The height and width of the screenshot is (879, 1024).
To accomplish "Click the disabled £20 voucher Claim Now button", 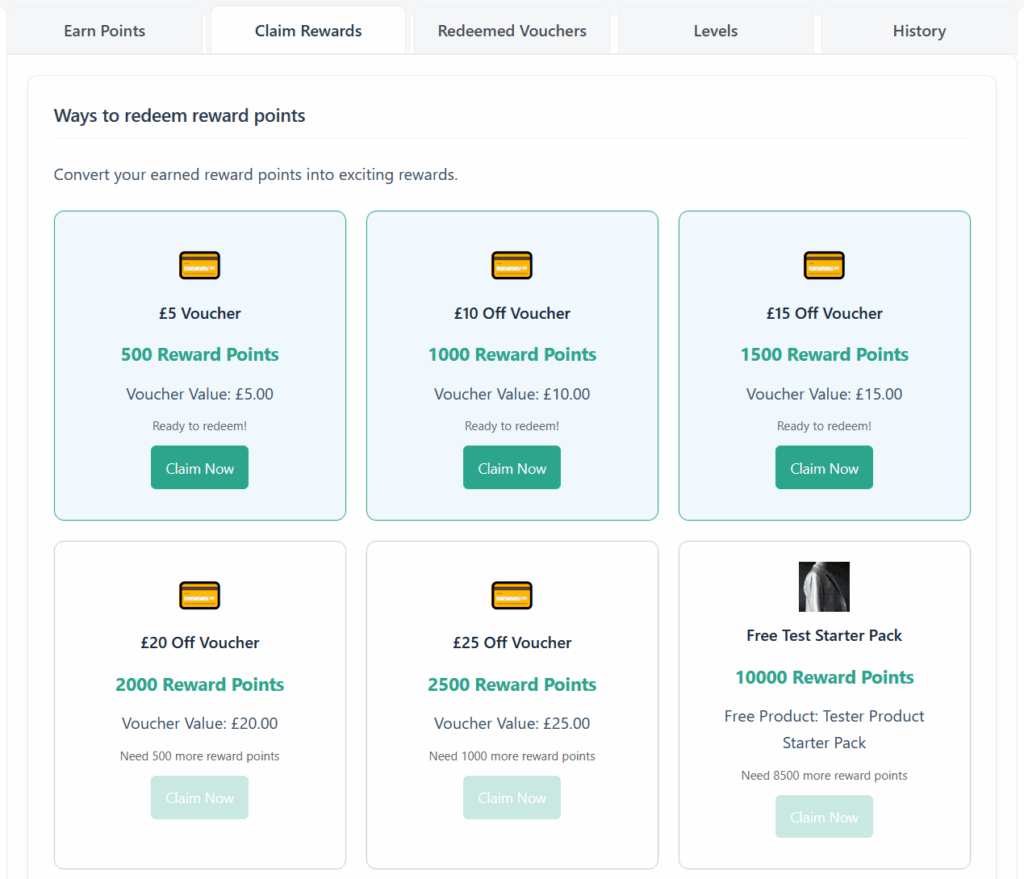I will point(199,797).
